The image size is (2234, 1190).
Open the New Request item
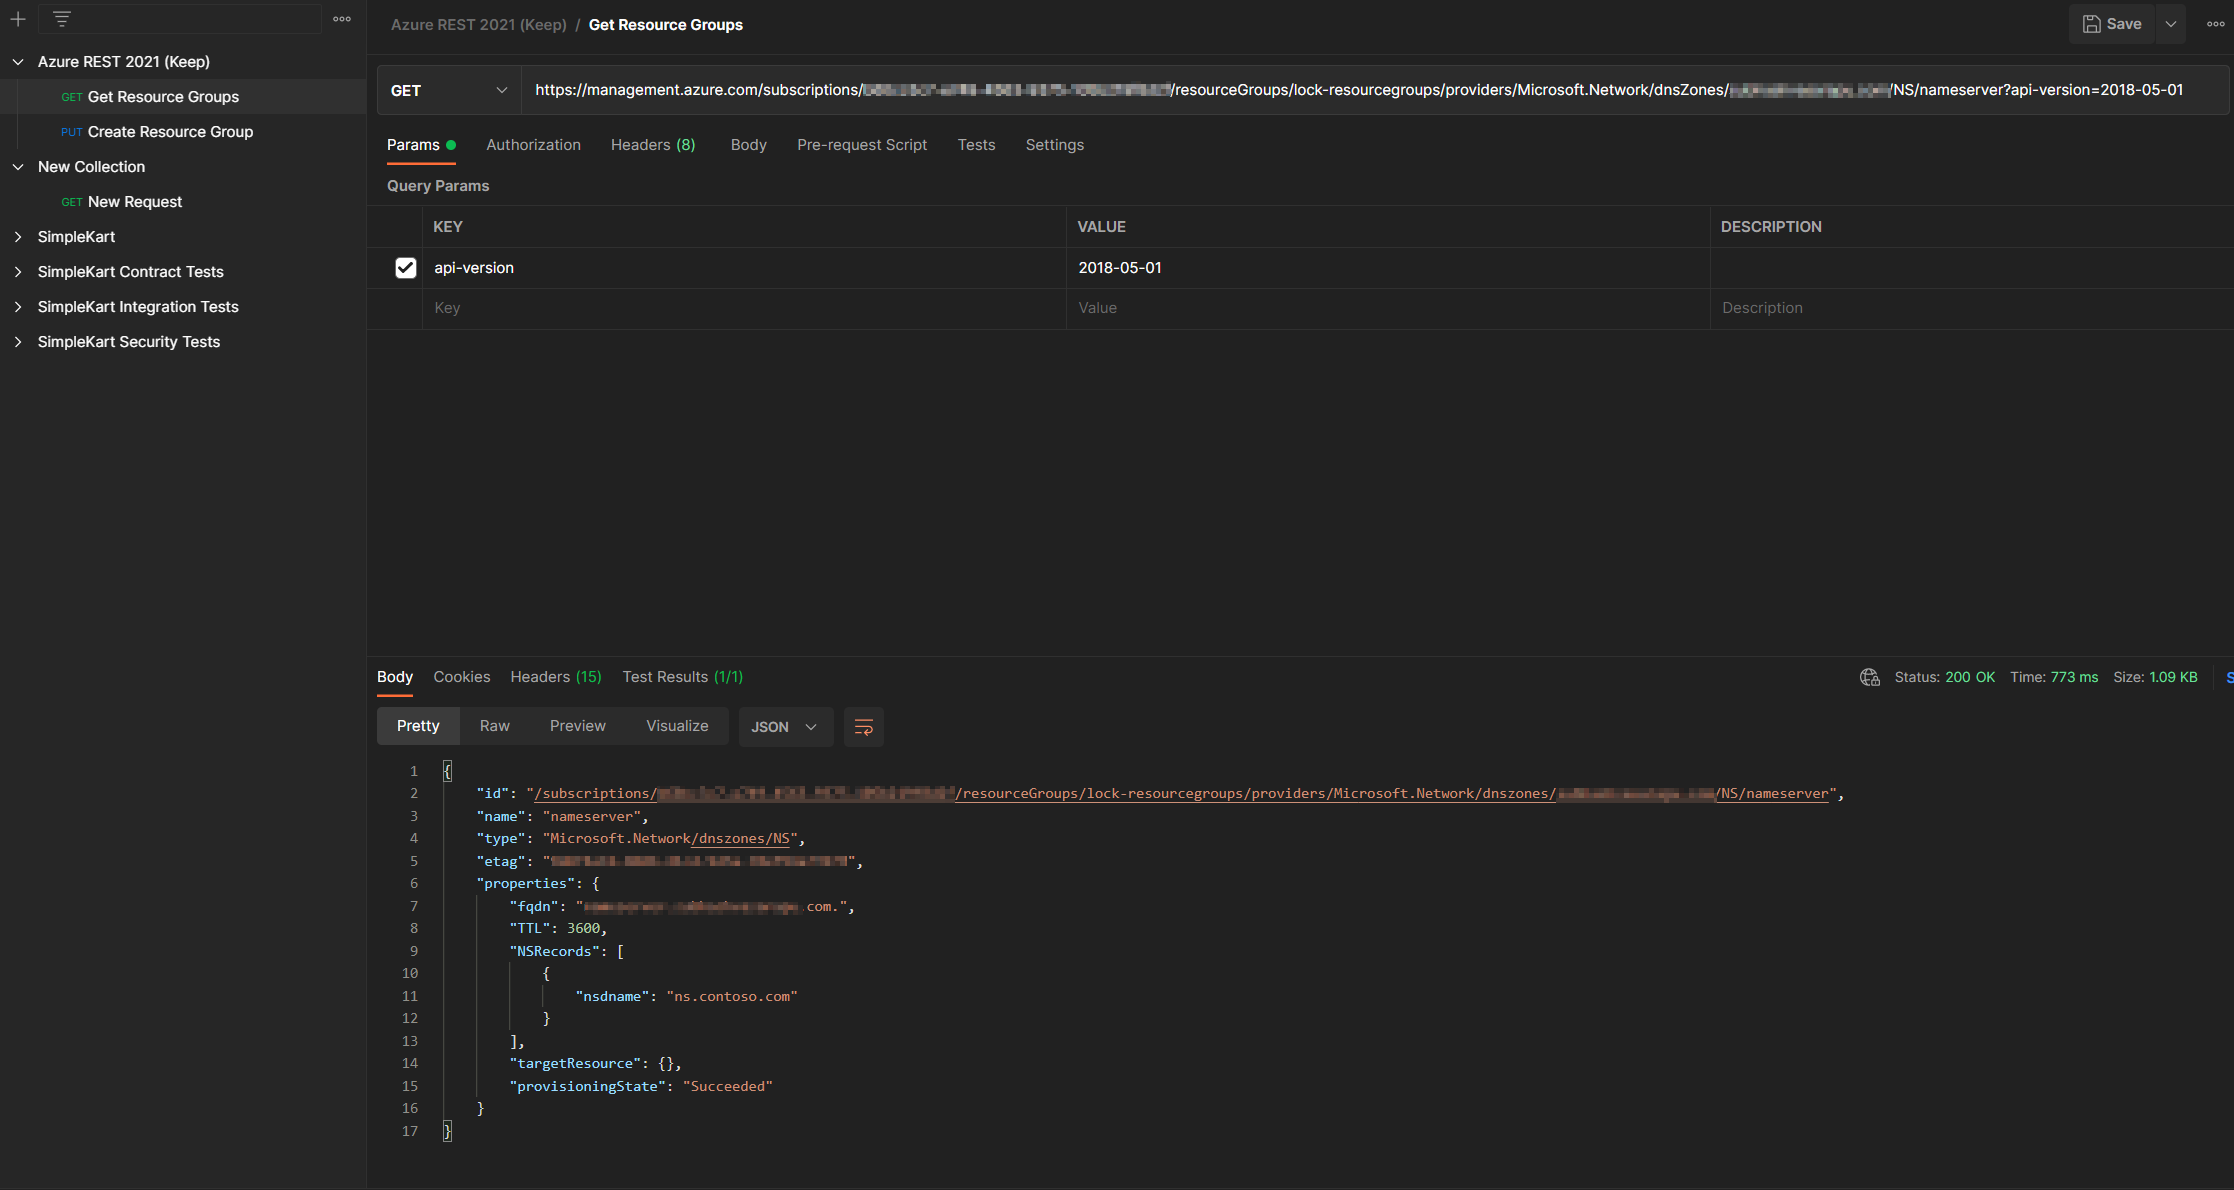[x=183, y=202]
